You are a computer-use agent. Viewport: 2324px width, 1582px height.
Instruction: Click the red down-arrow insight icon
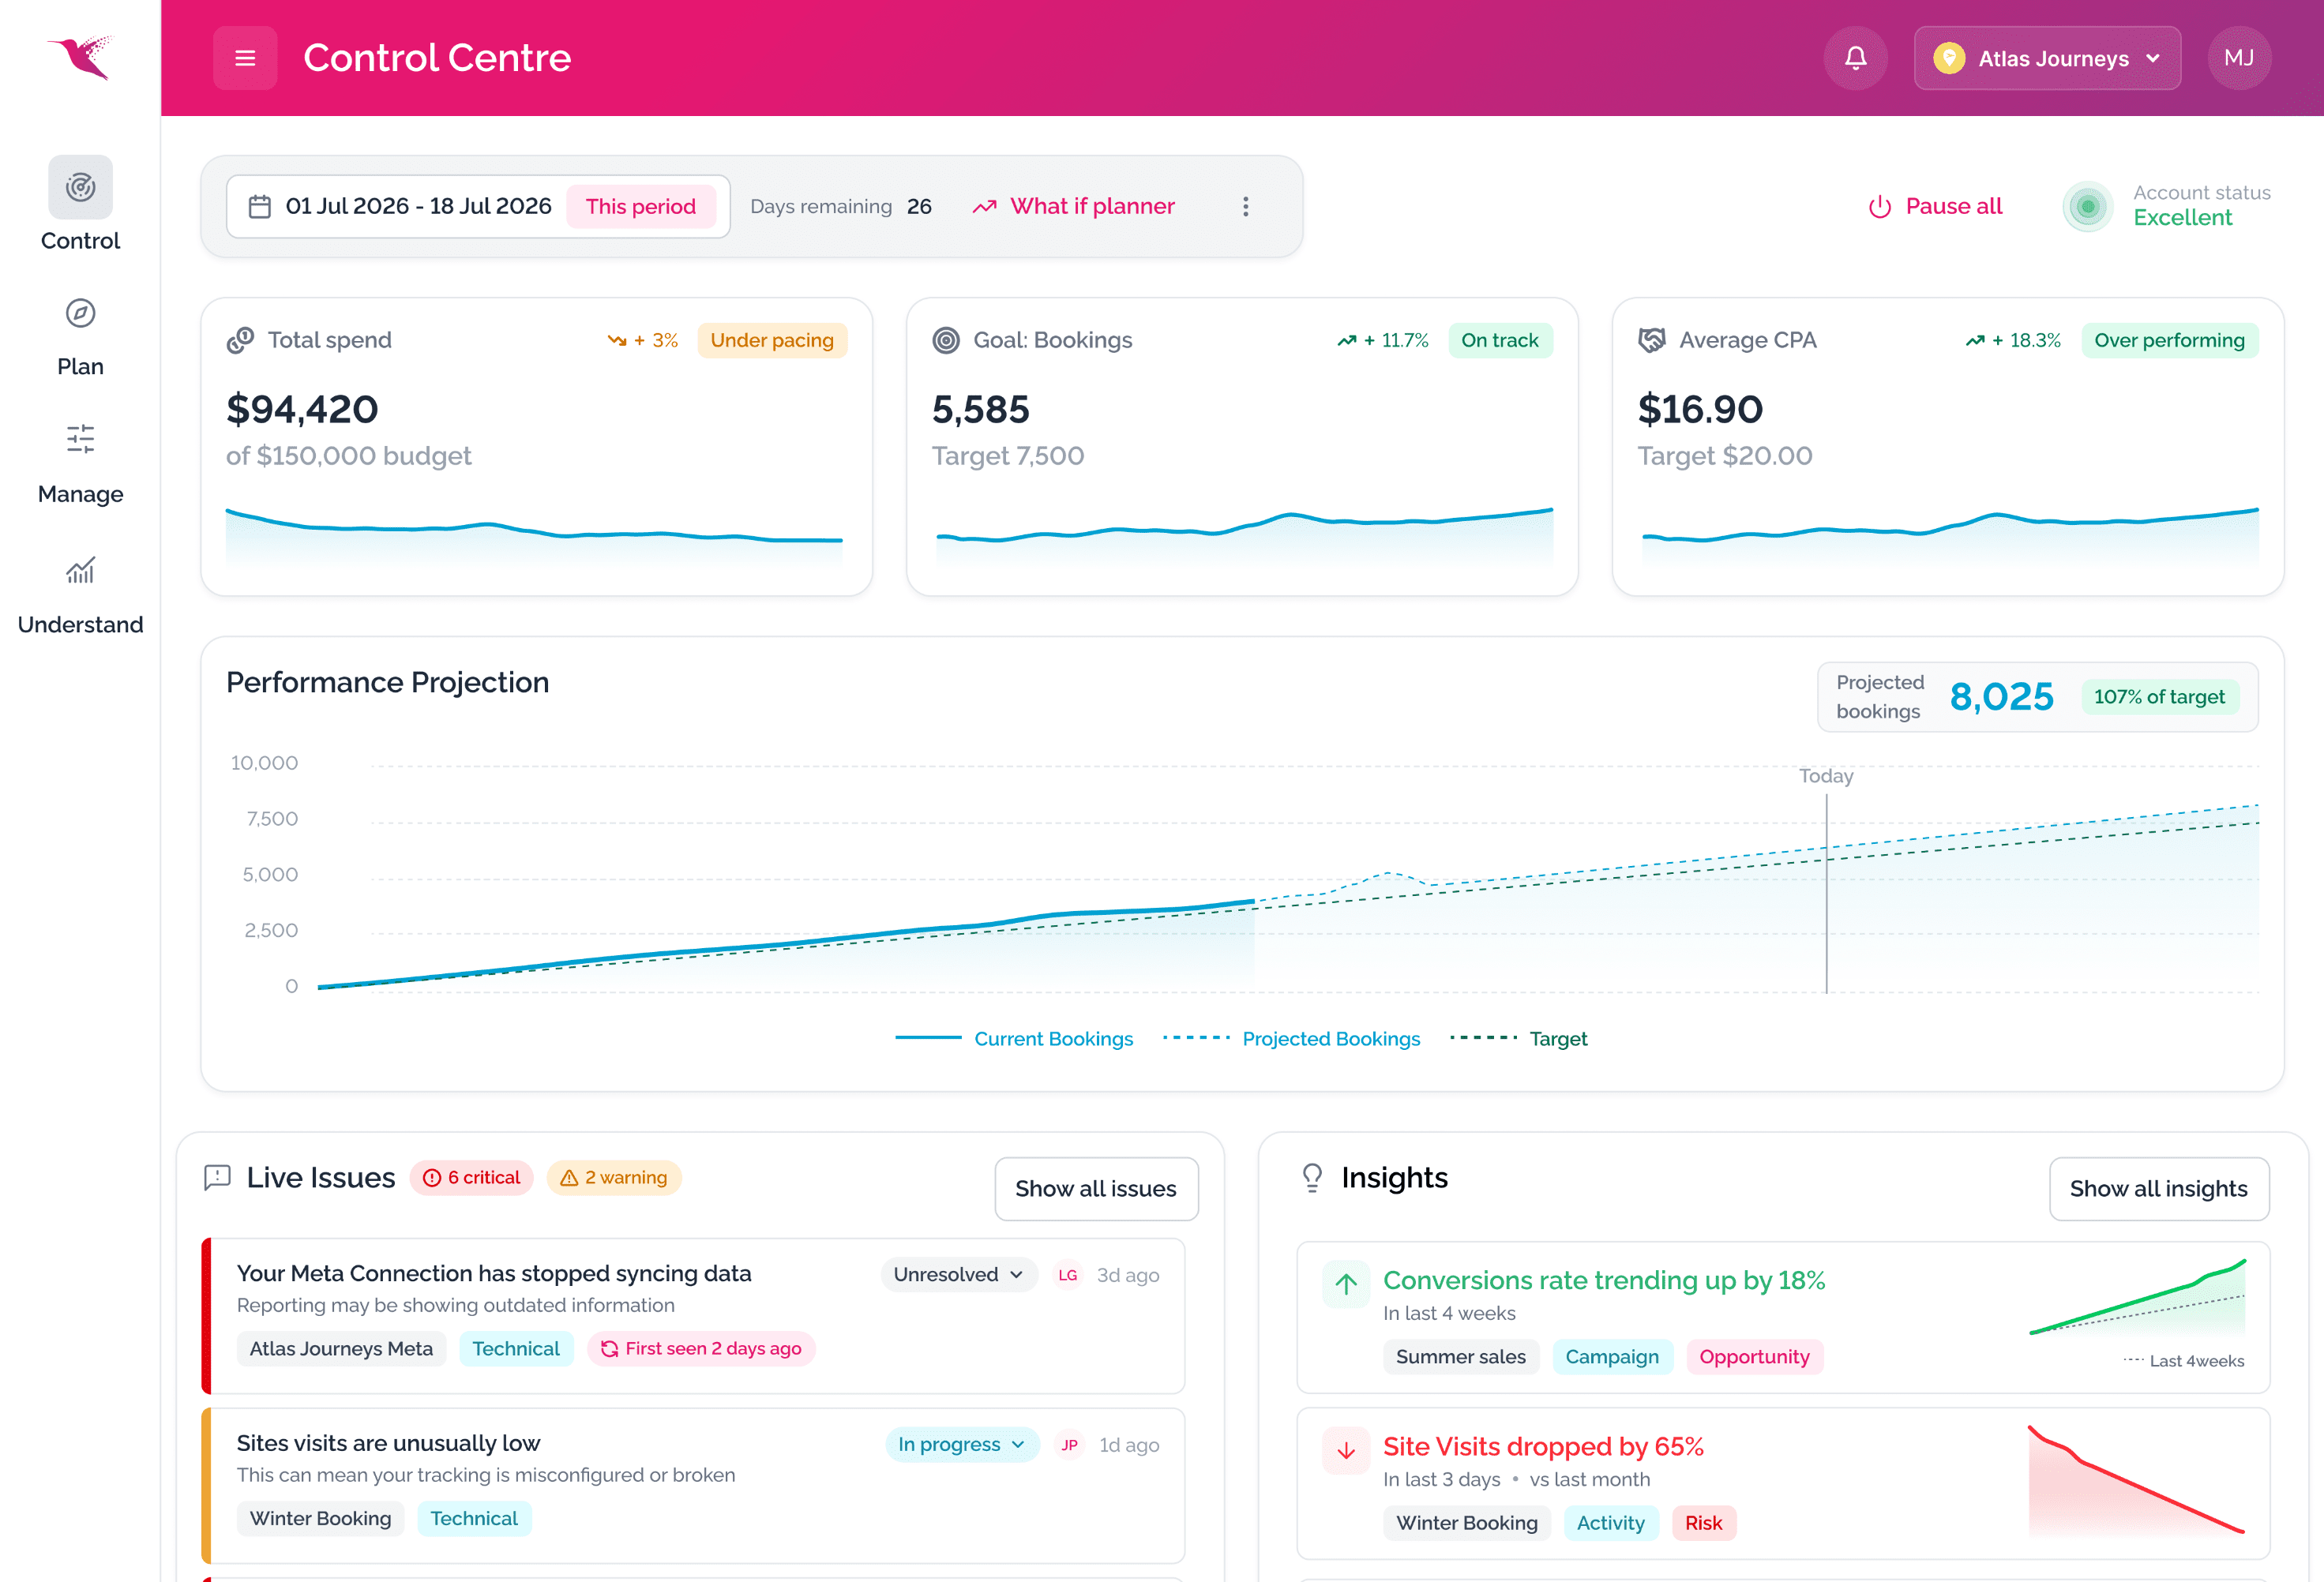(x=1346, y=1450)
